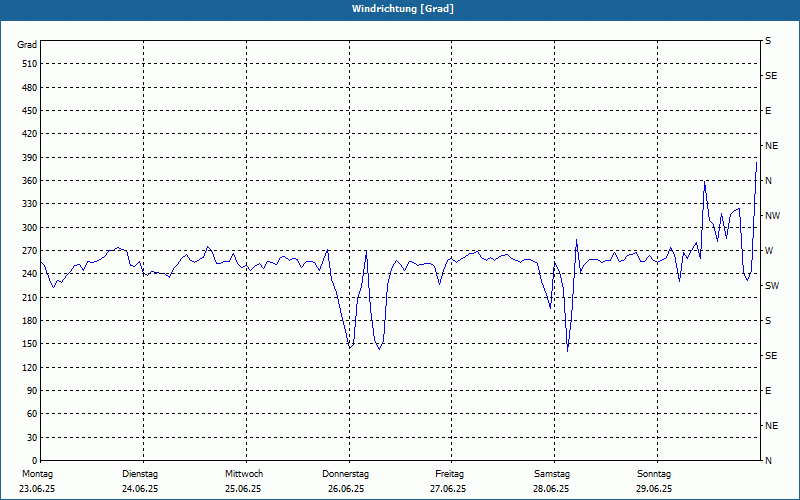
Task: Click the SE compass label near 135
Action: click(771, 356)
